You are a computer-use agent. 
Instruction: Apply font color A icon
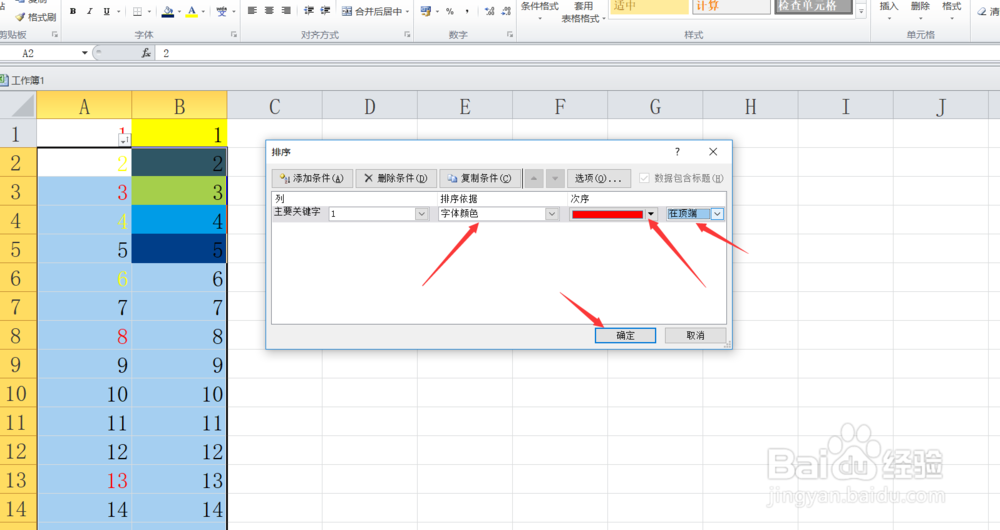click(192, 11)
